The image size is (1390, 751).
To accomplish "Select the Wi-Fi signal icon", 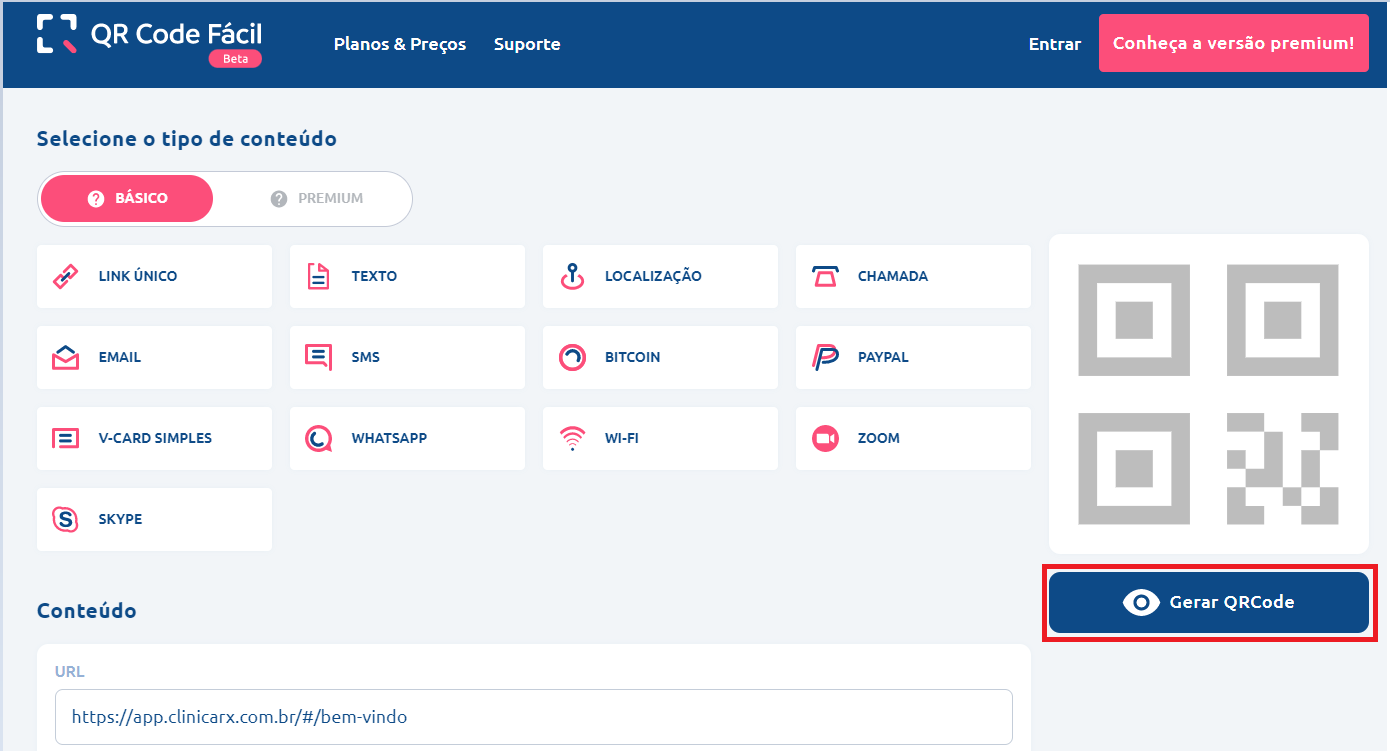I will click(x=571, y=439).
